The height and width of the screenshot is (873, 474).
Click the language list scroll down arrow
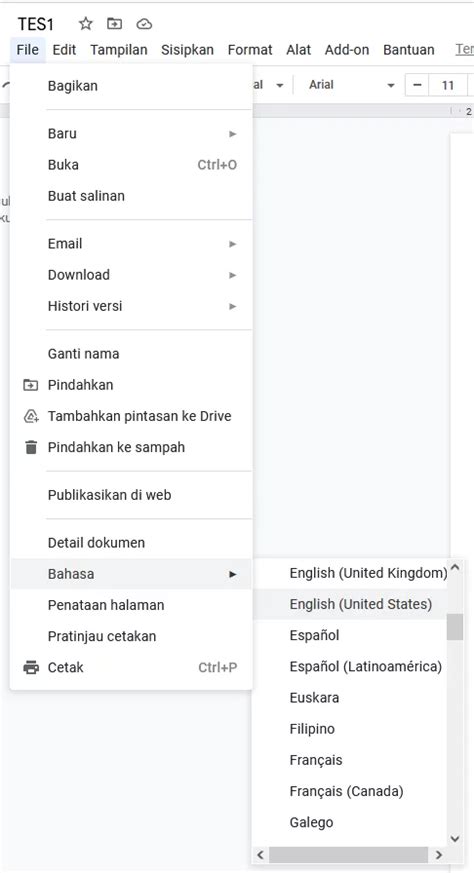click(455, 838)
